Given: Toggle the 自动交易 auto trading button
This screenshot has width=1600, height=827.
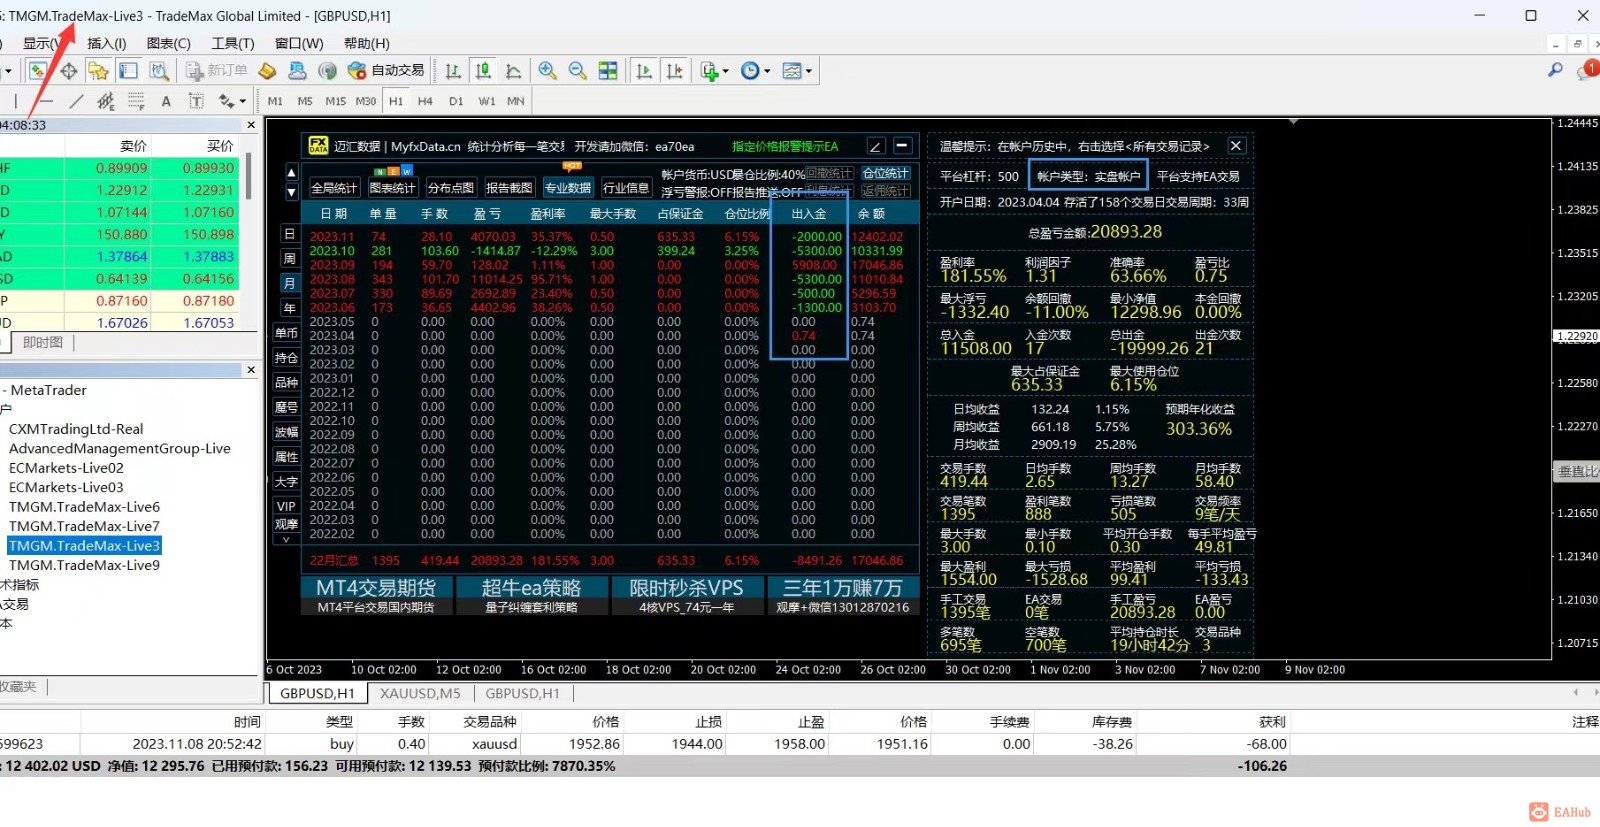Looking at the screenshot, I should tap(386, 70).
